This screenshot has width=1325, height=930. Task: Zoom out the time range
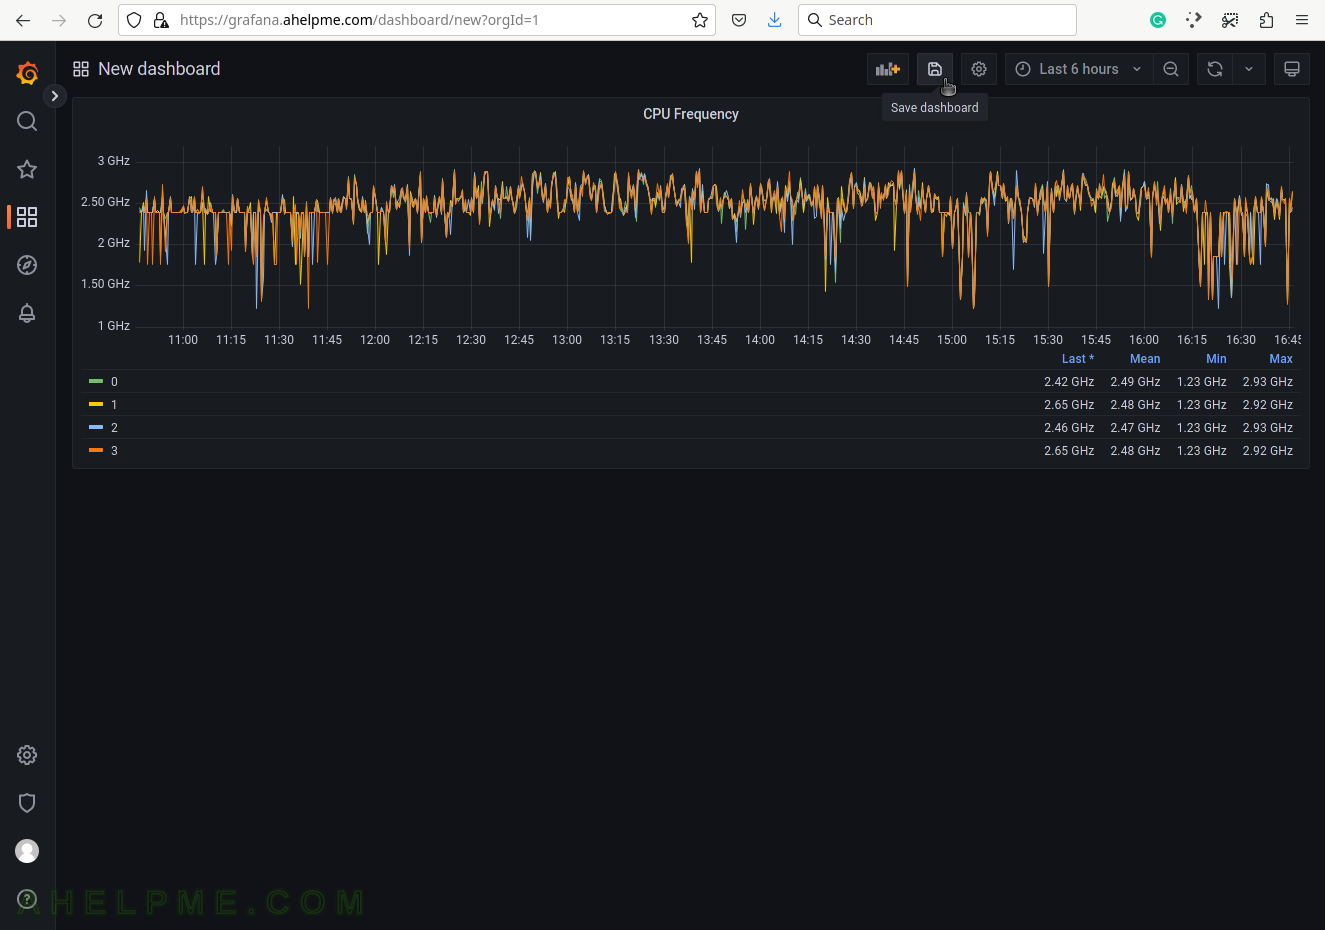pos(1171,69)
